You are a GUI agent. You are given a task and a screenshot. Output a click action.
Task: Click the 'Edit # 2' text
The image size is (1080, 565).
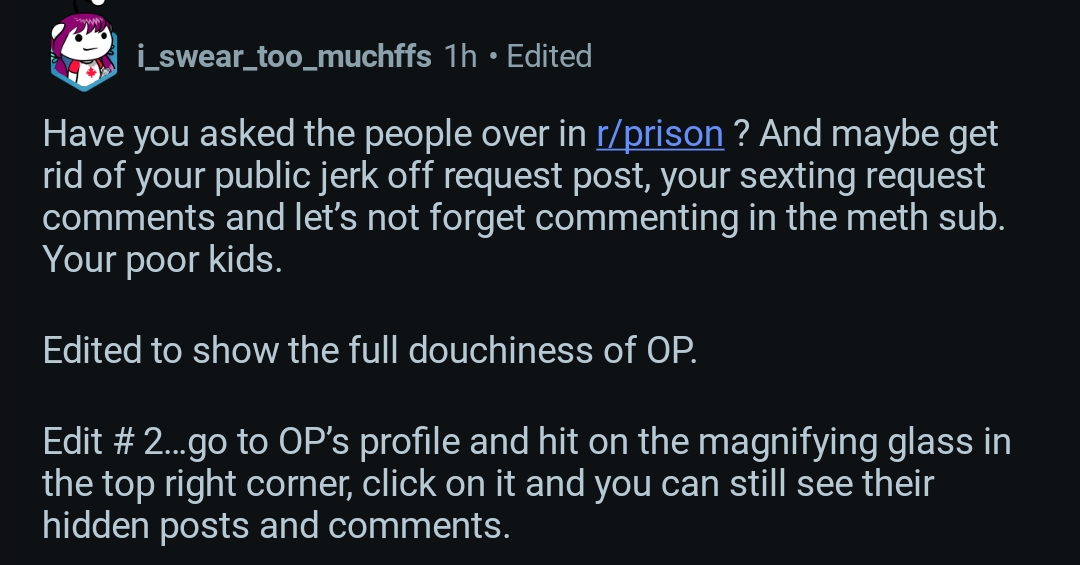(102, 441)
